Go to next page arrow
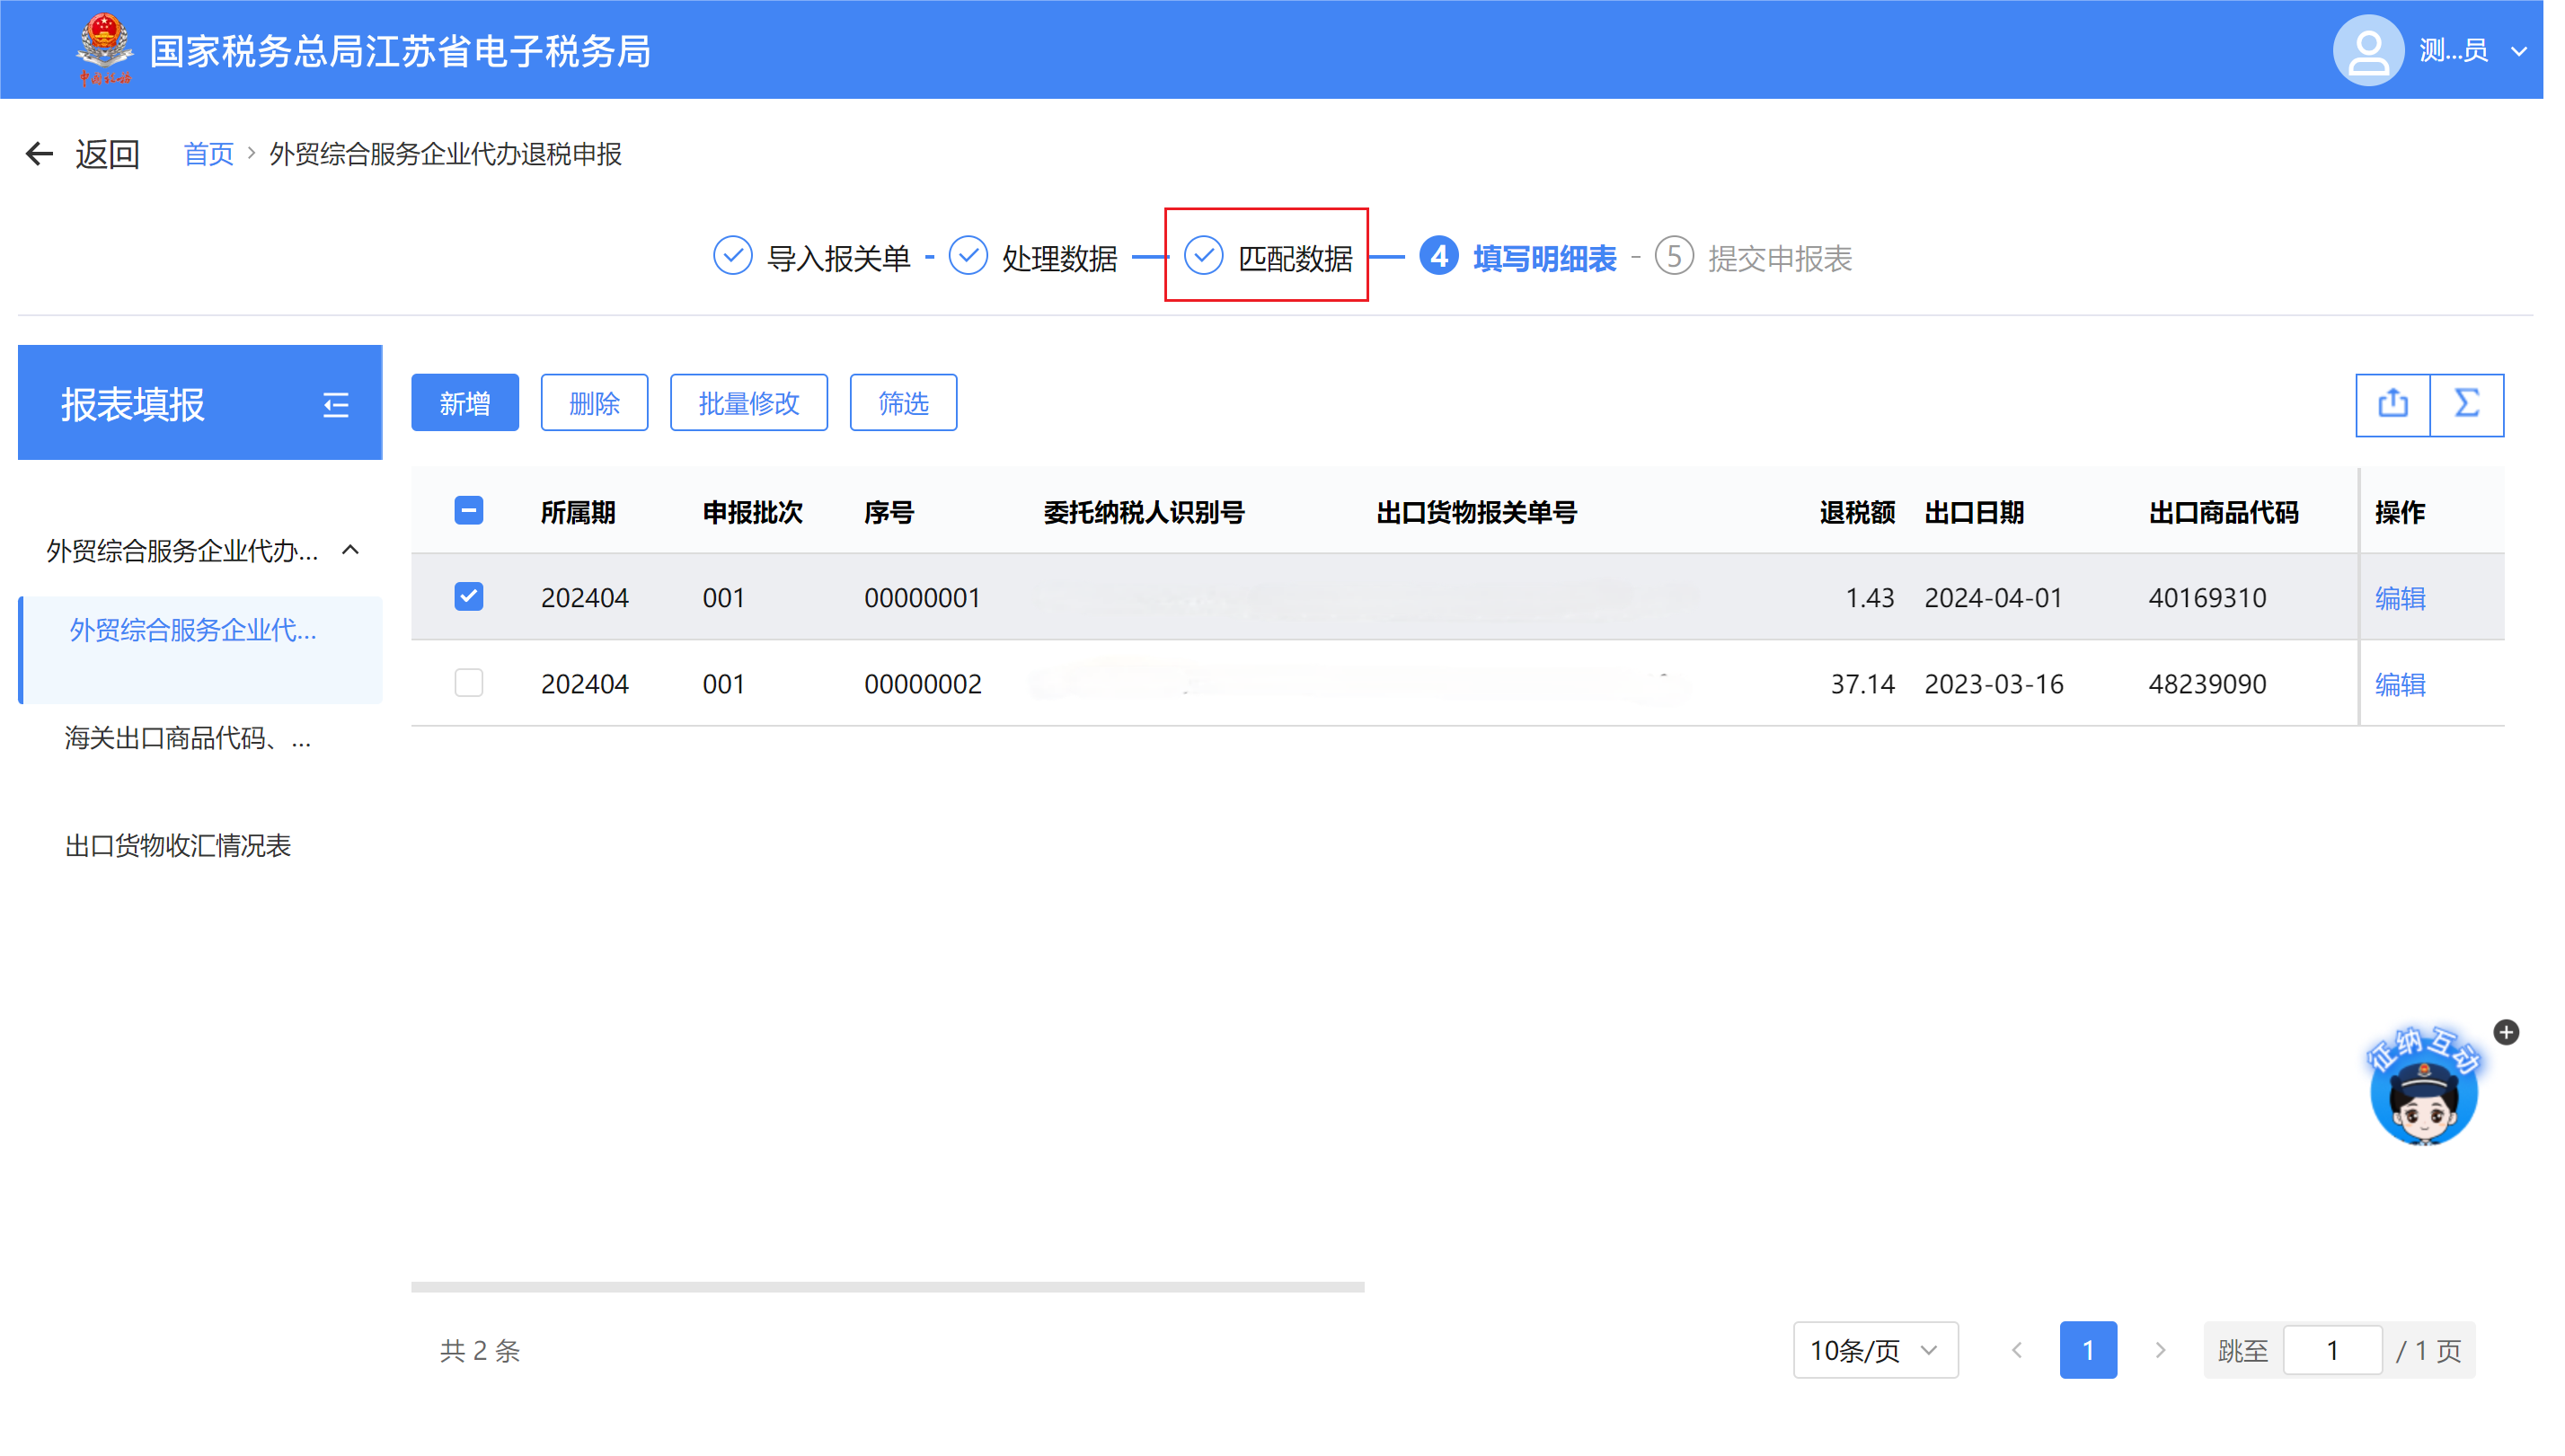The image size is (2565, 1456). pyautogui.click(x=2159, y=1350)
